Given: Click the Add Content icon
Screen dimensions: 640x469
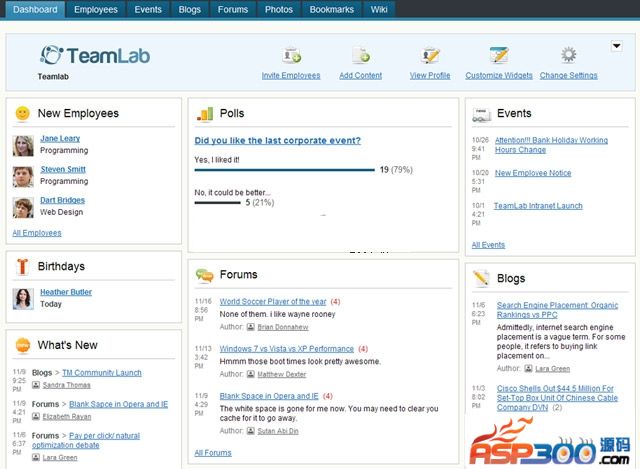Looking at the screenshot, I should pos(361,56).
